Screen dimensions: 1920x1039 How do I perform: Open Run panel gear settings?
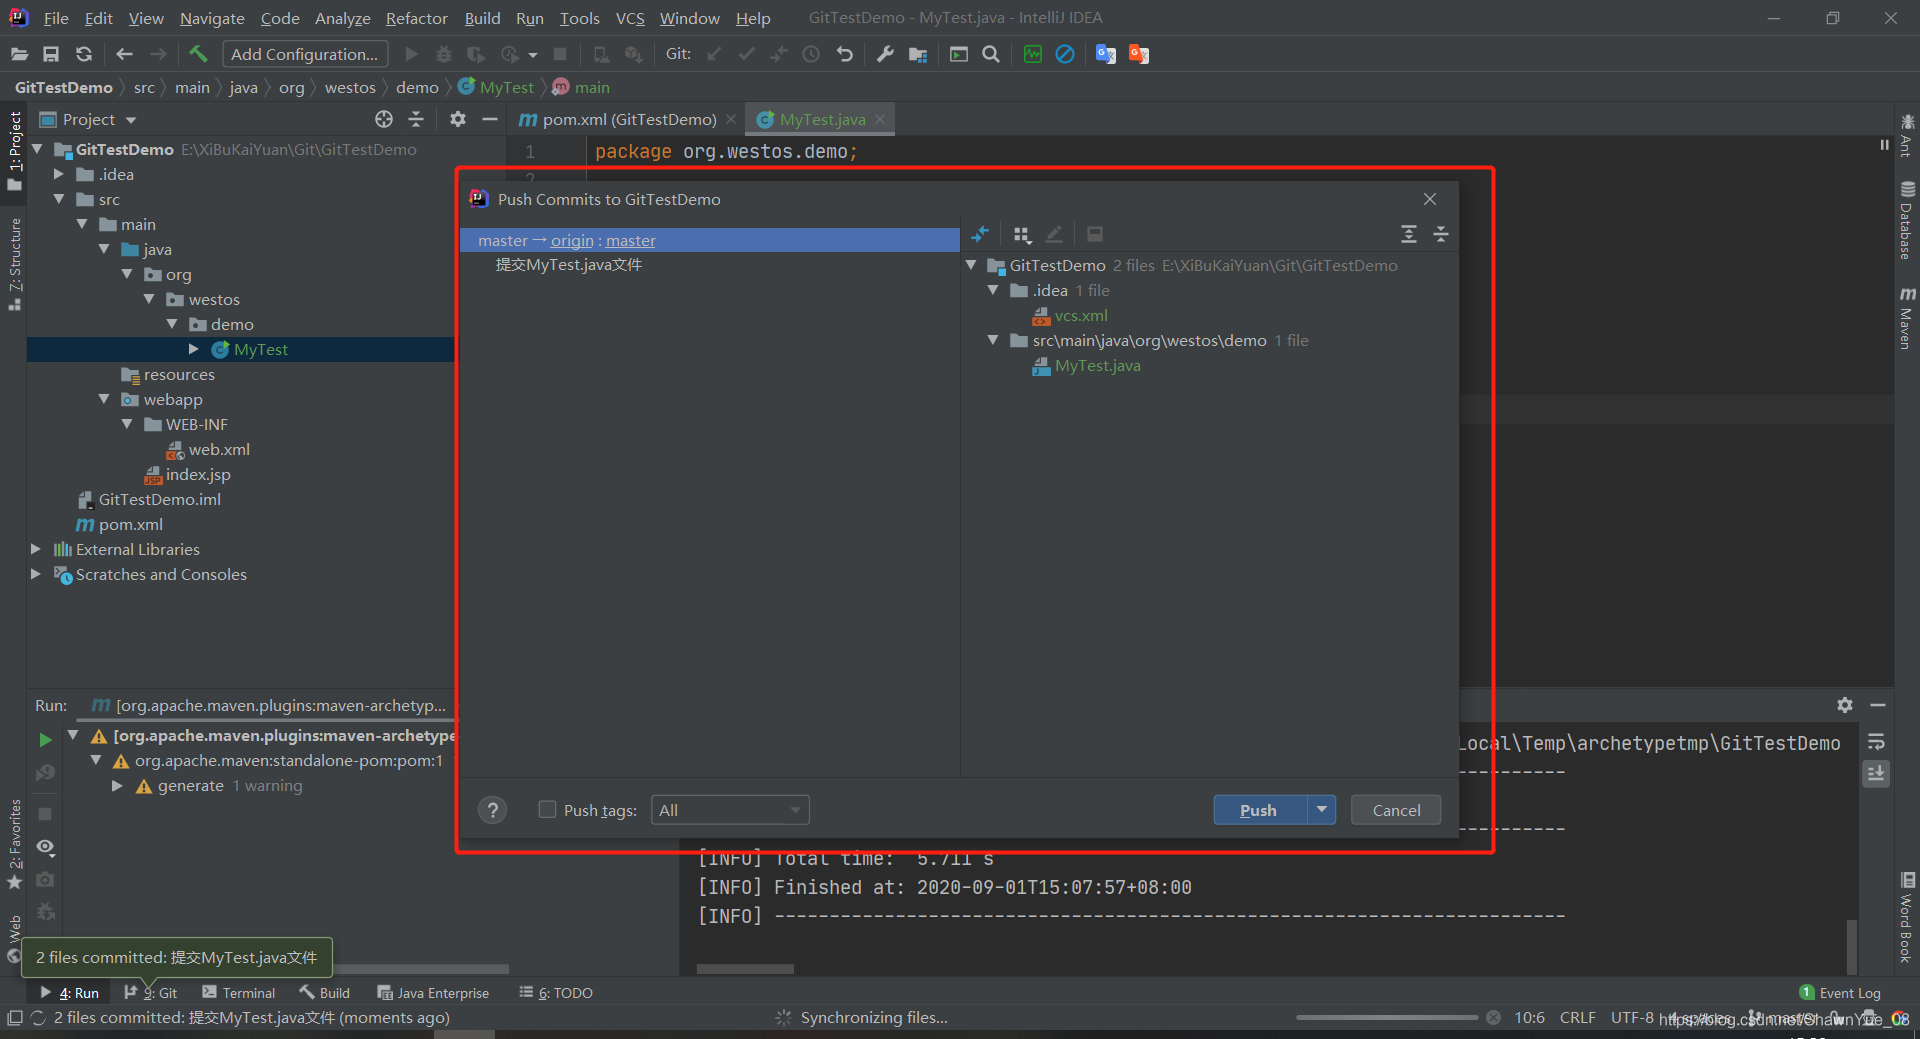point(1845,705)
